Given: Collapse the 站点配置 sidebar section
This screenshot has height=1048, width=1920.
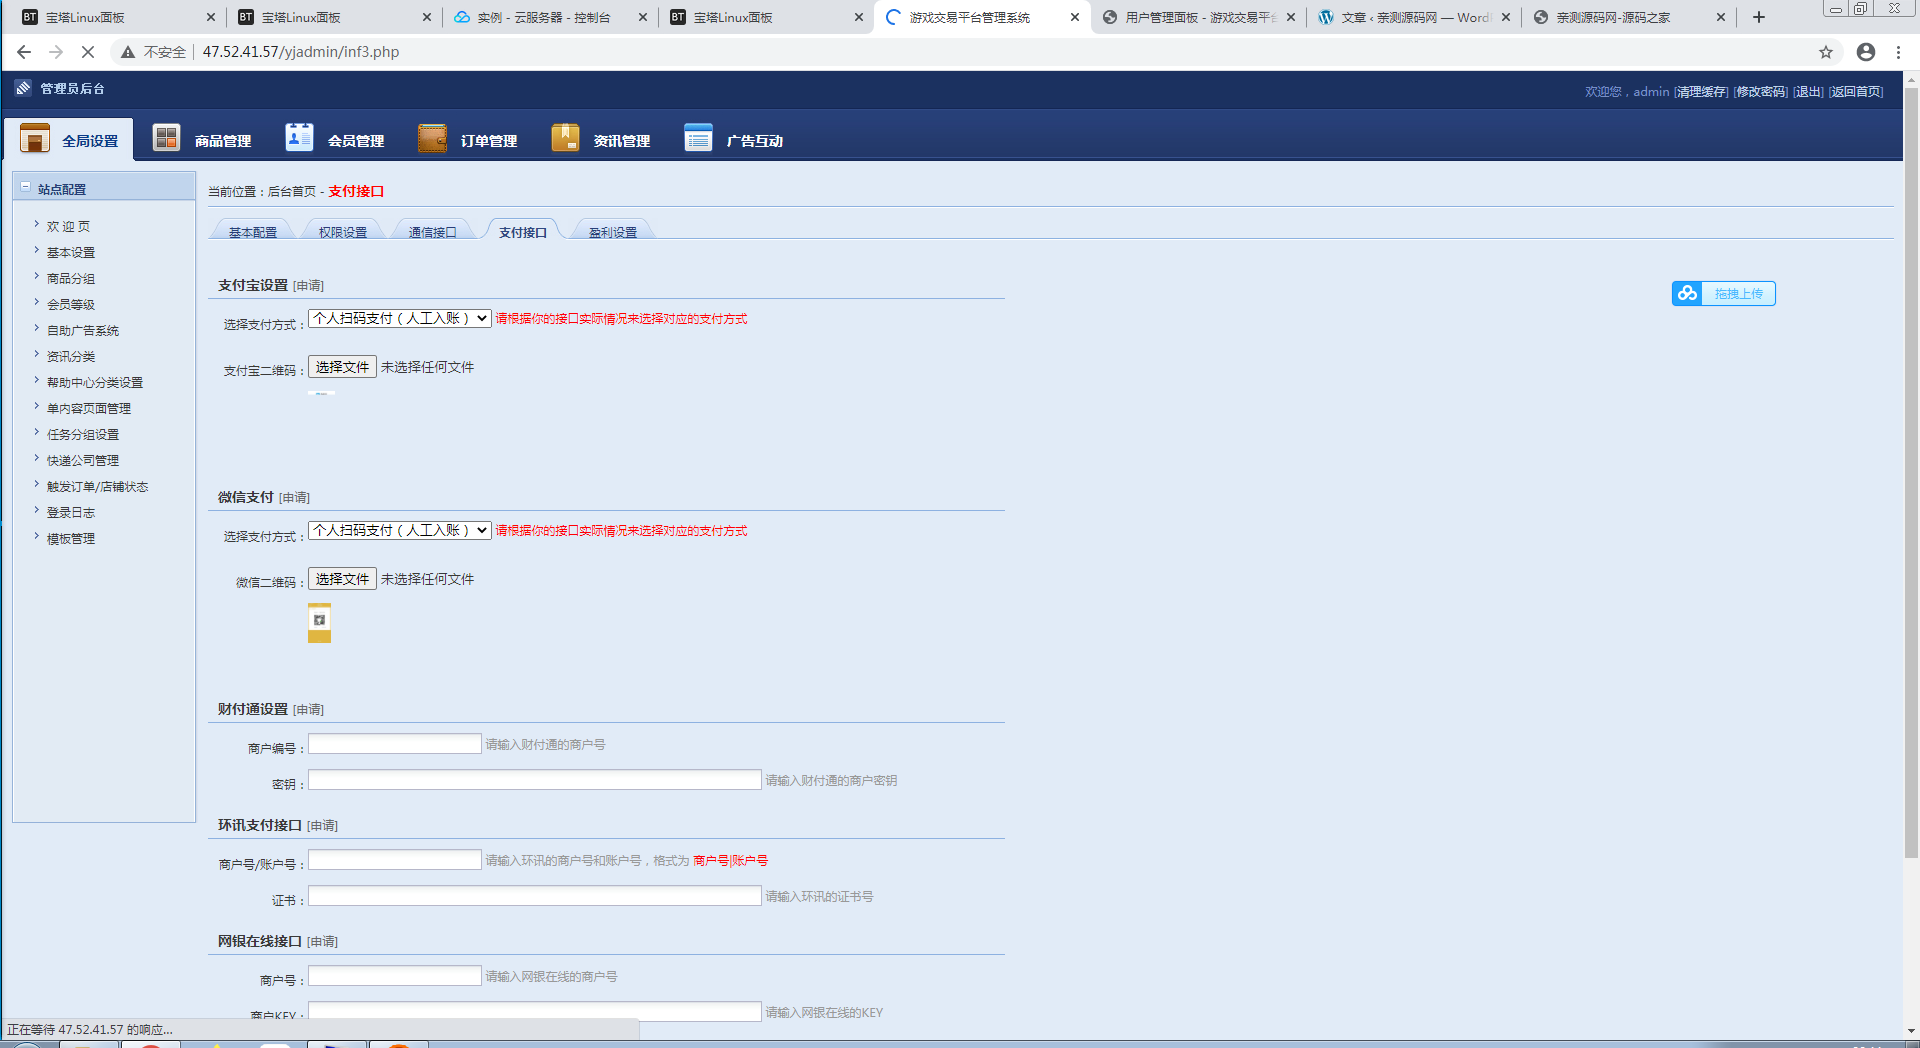Looking at the screenshot, I should point(26,187).
